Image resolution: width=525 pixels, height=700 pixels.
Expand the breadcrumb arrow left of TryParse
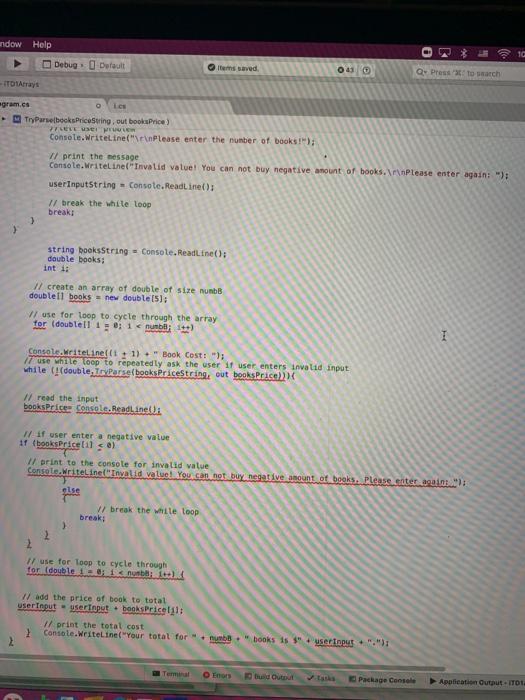point(4,119)
